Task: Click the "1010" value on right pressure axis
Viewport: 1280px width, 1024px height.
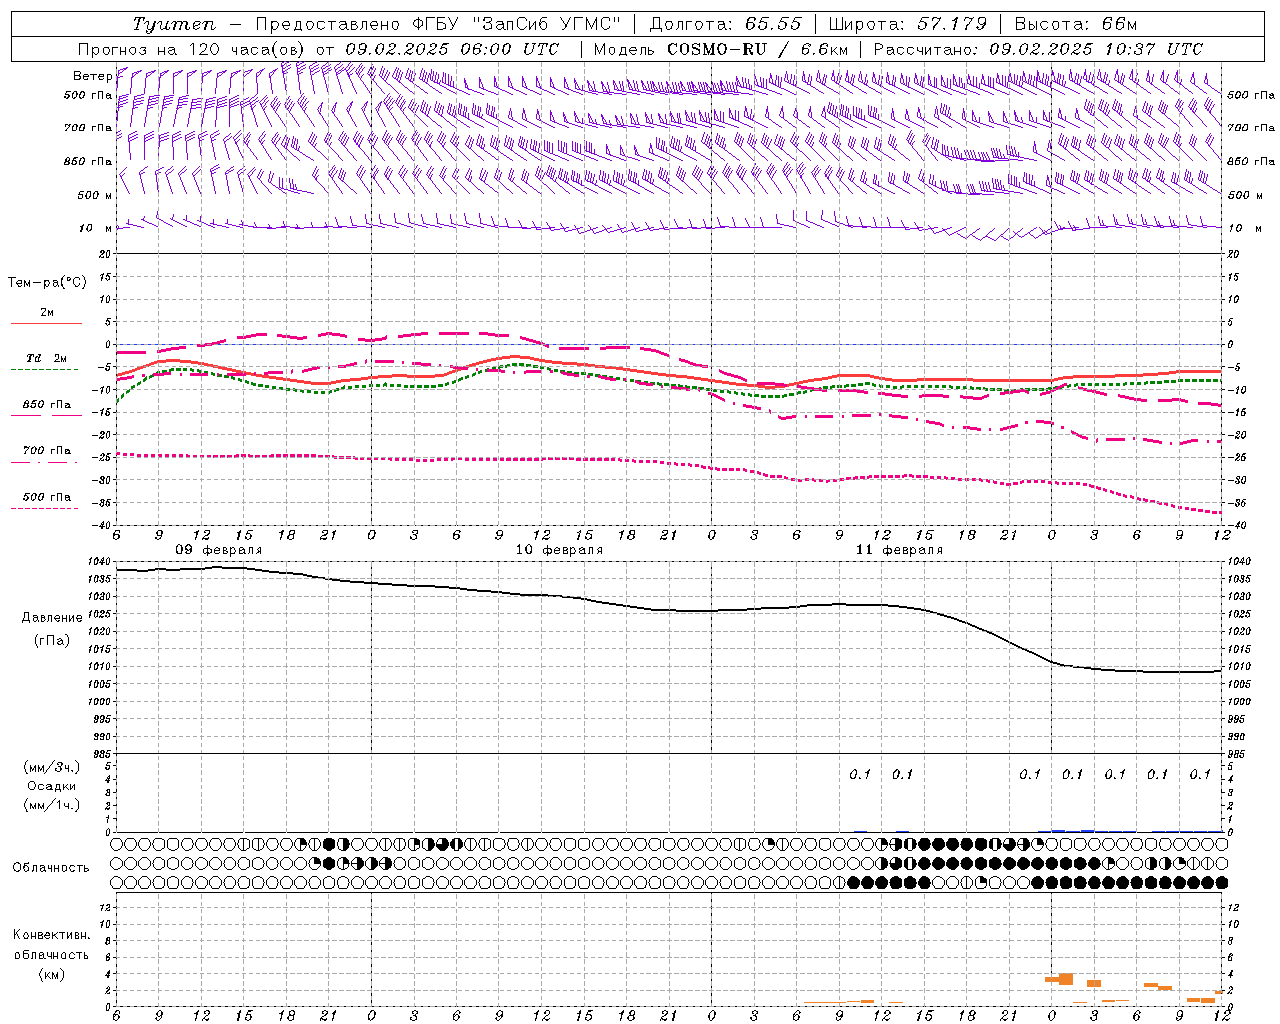Action: pyautogui.click(x=1240, y=667)
